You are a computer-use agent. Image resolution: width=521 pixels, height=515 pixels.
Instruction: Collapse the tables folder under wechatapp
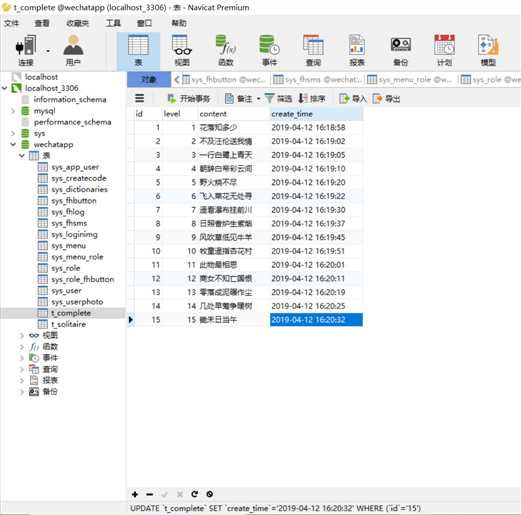pos(22,156)
